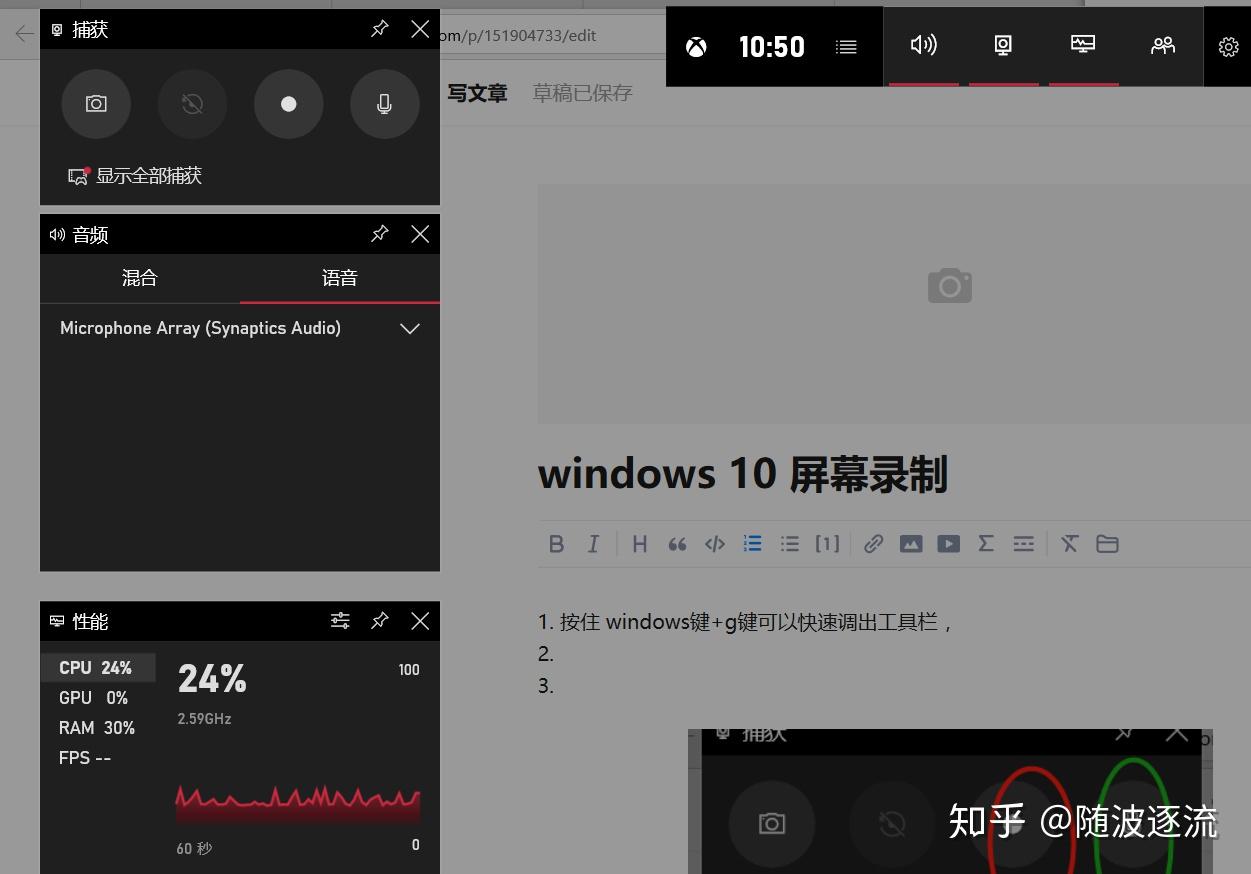This screenshot has width=1251, height=874.
Task: Start recording with the record button
Action: pos(288,104)
